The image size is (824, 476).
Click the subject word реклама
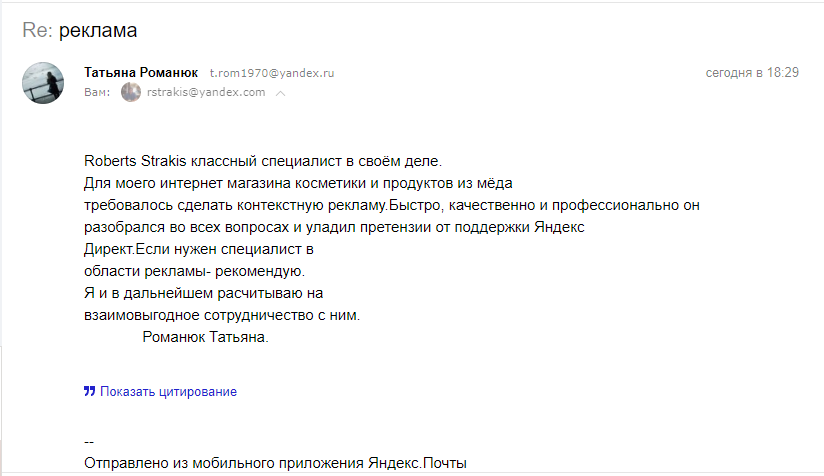[x=98, y=30]
